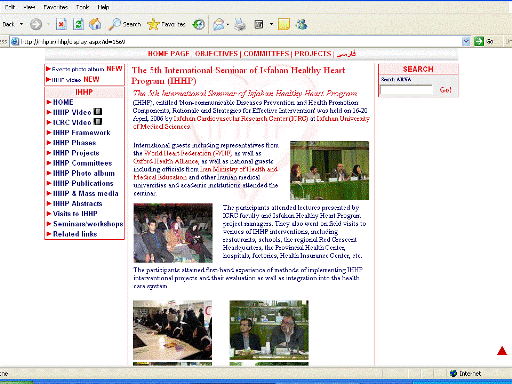Image resolution: width=512 pixels, height=384 pixels.
Task: Open IHHP Video sidebar link
Action: [x=72, y=112]
